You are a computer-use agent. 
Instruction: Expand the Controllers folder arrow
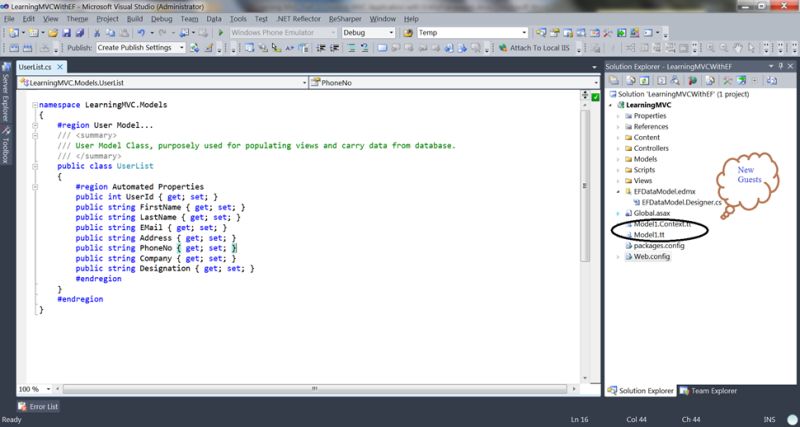[618, 148]
